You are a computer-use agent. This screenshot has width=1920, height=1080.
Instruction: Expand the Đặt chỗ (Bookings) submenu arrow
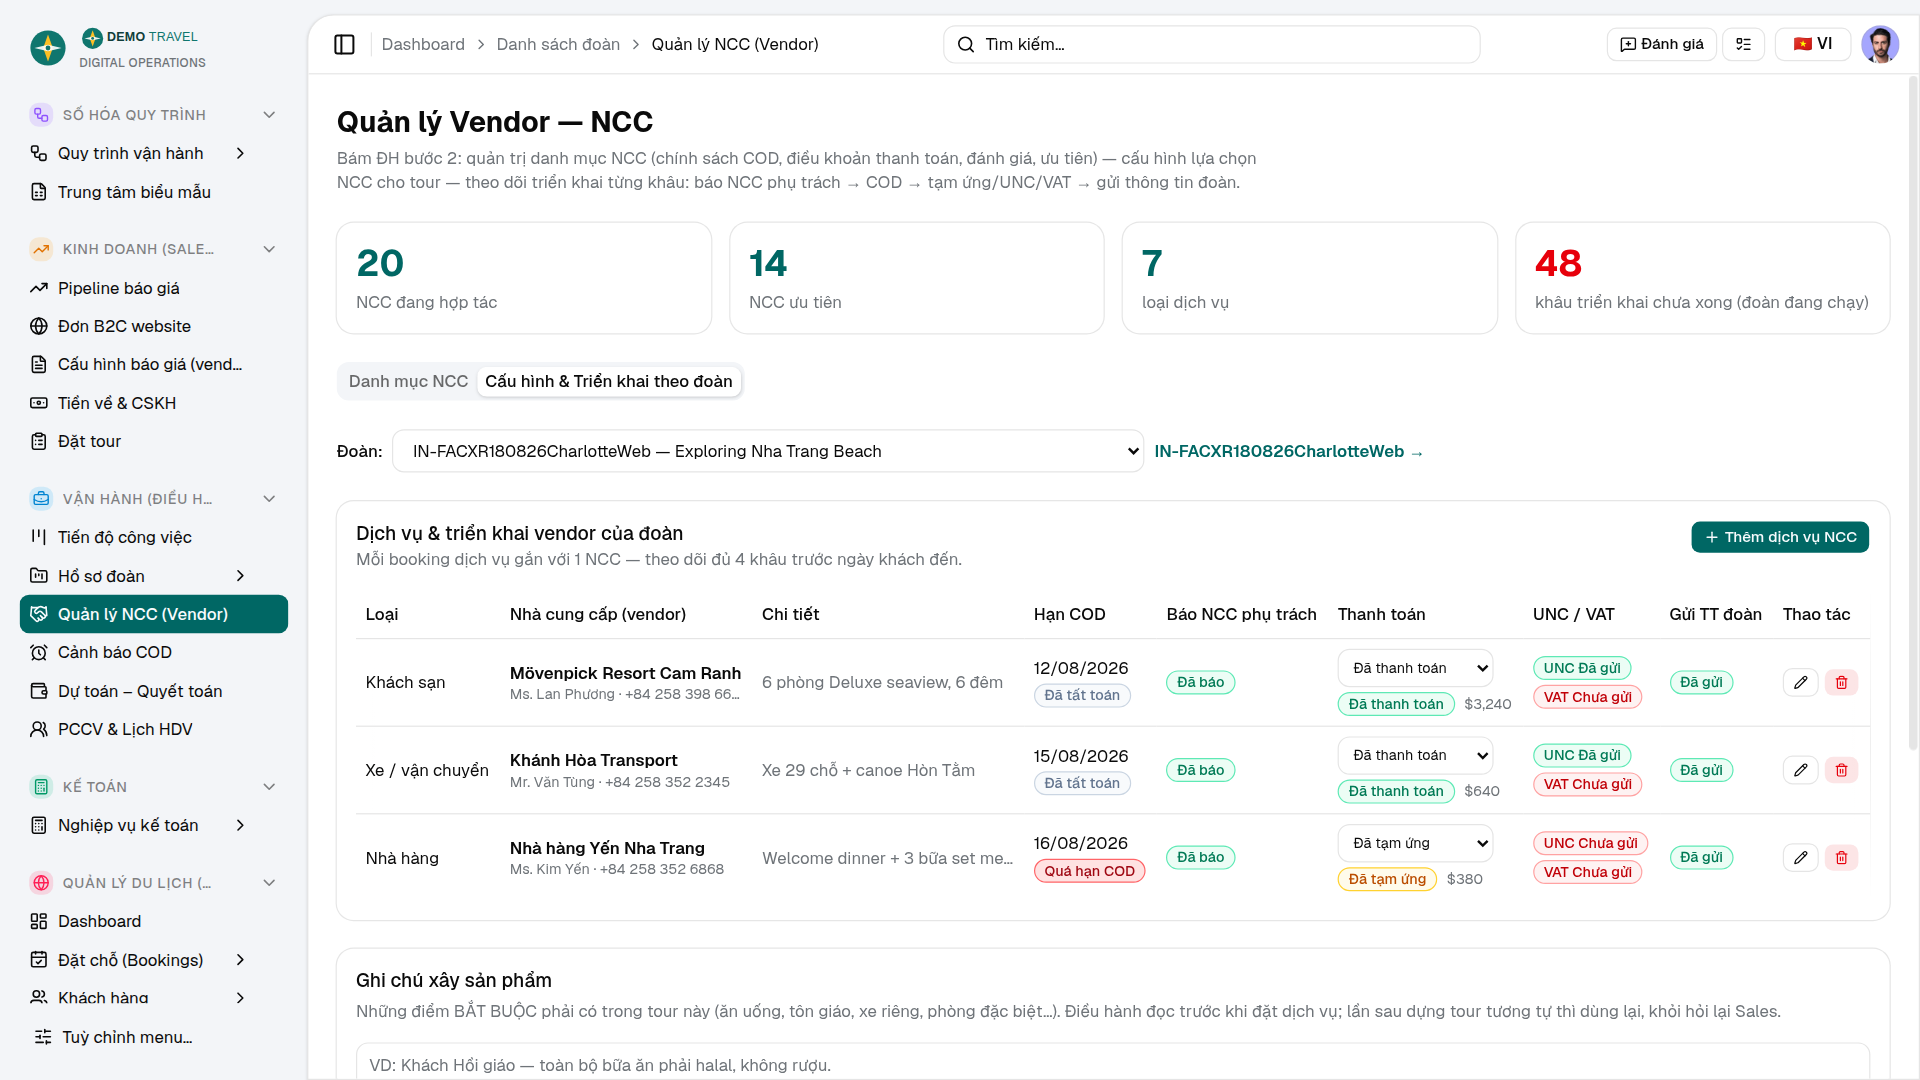point(240,960)
